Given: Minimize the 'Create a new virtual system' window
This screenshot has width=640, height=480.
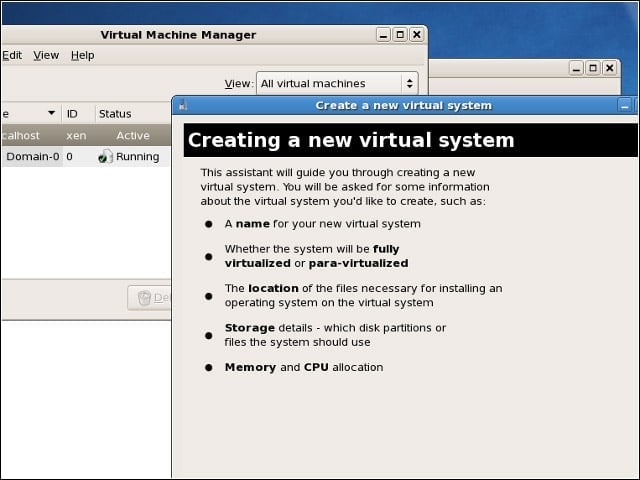Looking at the screenshot, I should (x=624, y=106).
